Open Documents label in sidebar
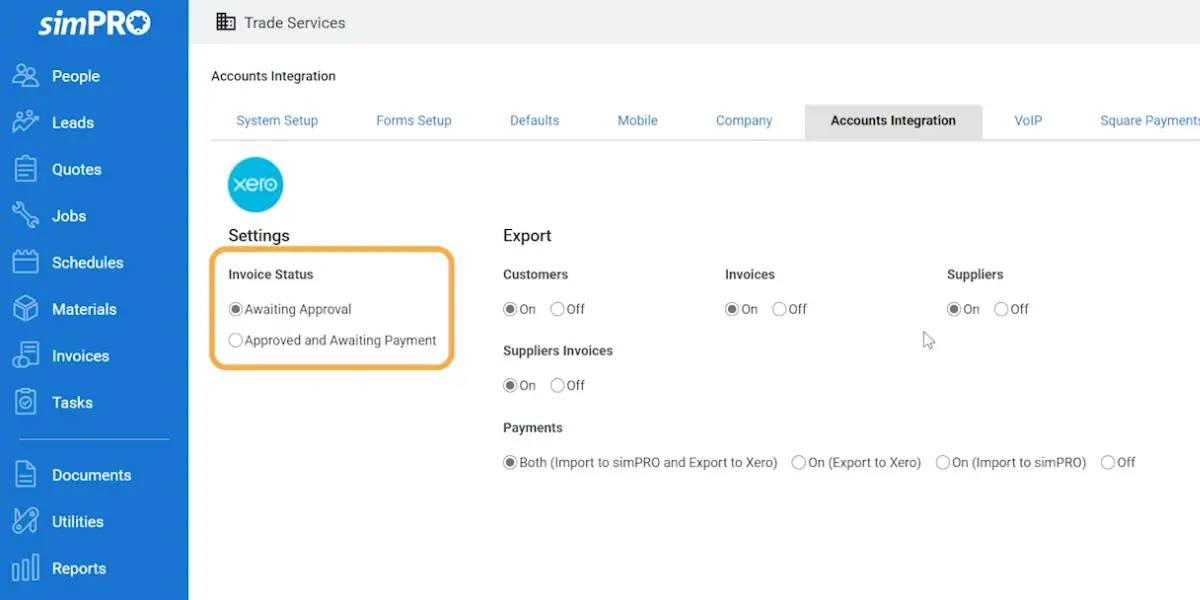This screenshot has width=1200, height=600. [92, 475]
